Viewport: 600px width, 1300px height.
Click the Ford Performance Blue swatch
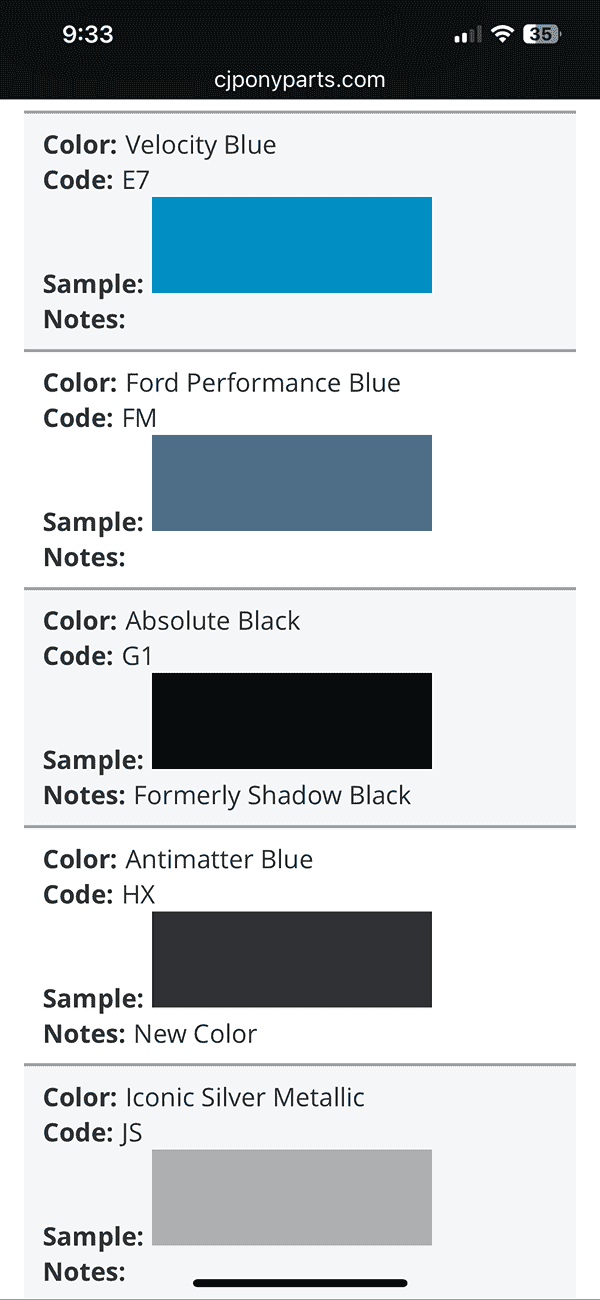pos(292,483)
